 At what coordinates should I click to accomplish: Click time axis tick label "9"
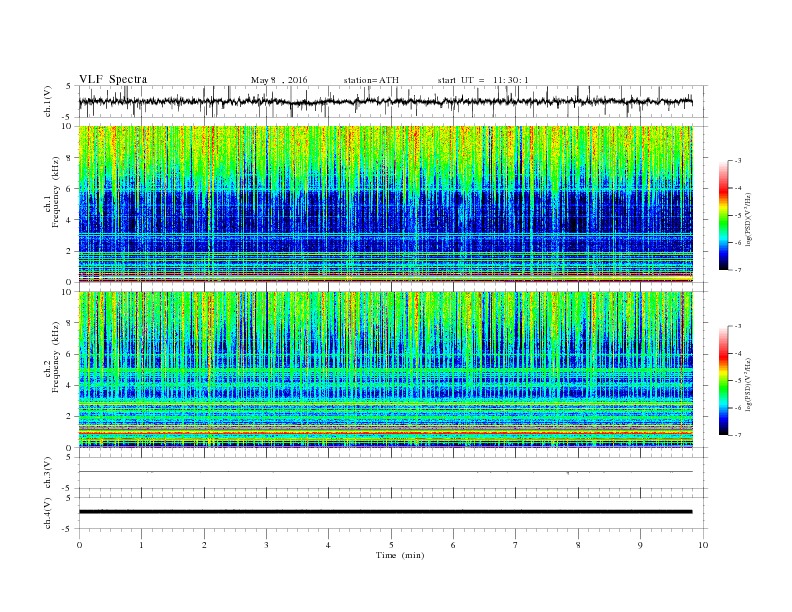[640, 545]
